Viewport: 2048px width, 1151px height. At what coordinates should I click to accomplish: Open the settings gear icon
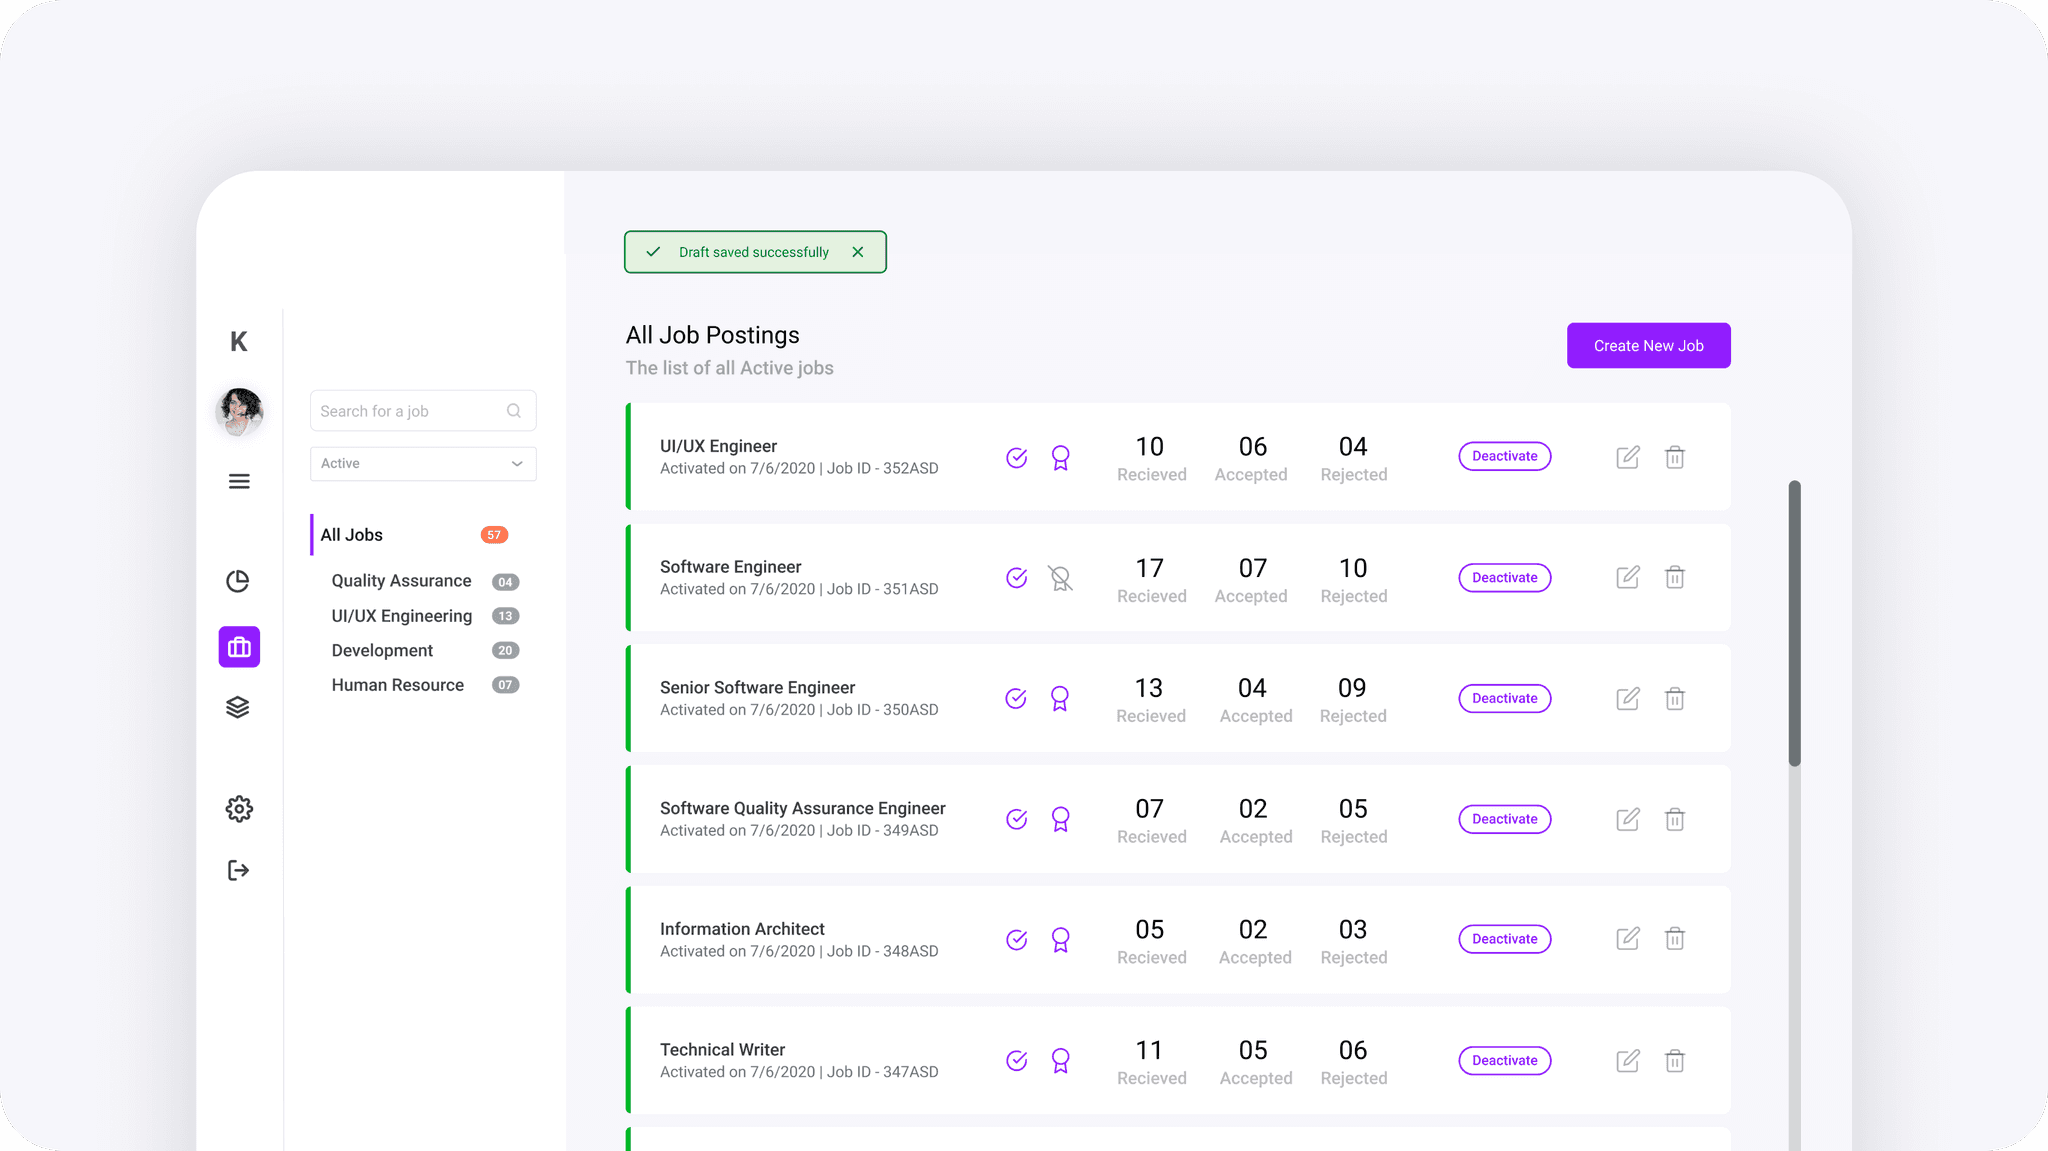tap(239, 808)
